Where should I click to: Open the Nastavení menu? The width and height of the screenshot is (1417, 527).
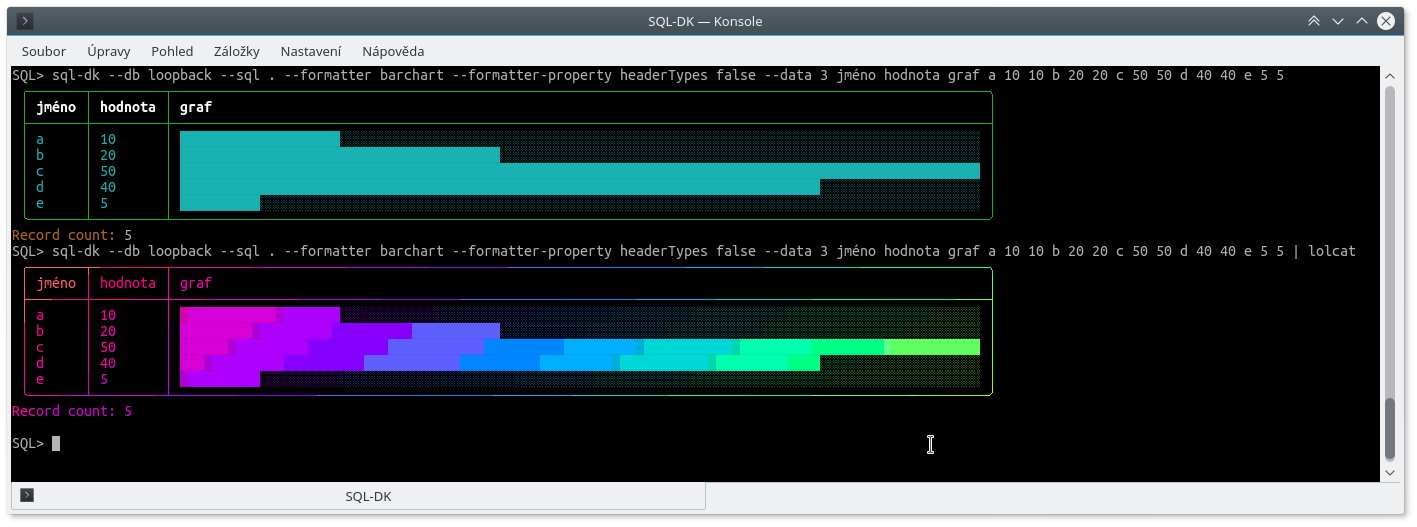coord(311,51)
